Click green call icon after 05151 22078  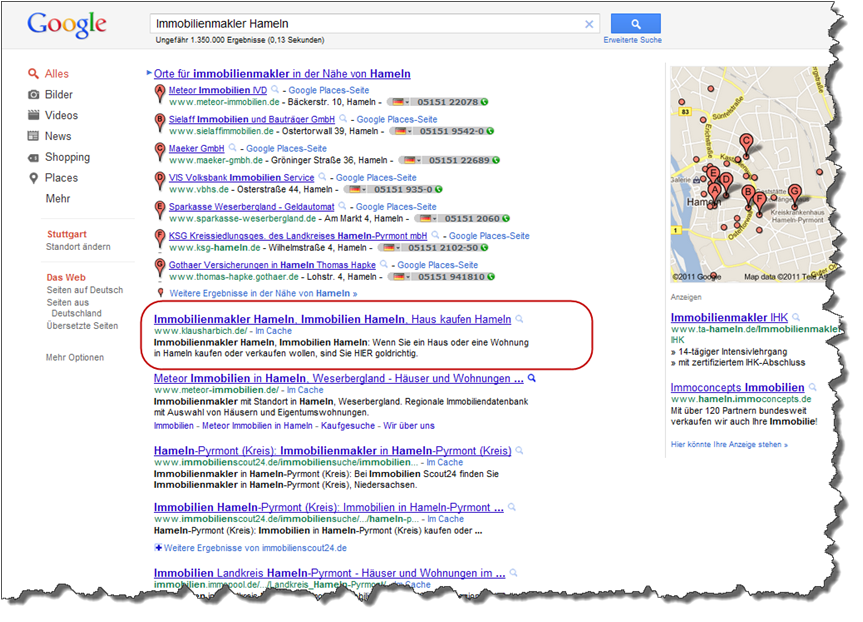pyautogui.click(x=484, y=102)
